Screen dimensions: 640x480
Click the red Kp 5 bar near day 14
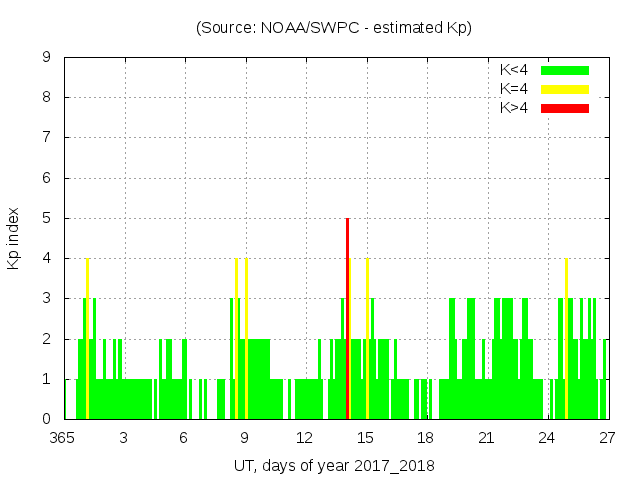[x=347, y=318]
